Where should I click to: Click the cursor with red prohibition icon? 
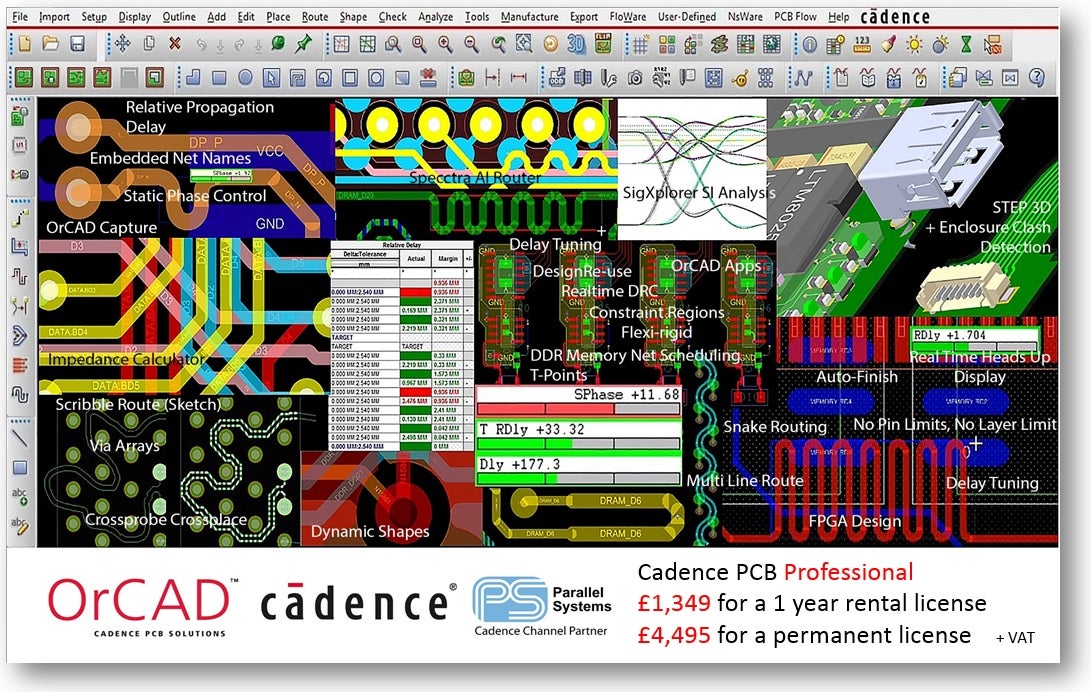[x=993, y=45]
